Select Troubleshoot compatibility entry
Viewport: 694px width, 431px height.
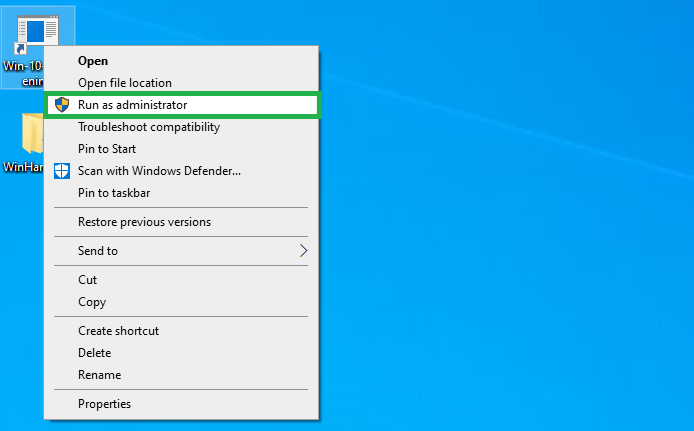pos(181,127)
